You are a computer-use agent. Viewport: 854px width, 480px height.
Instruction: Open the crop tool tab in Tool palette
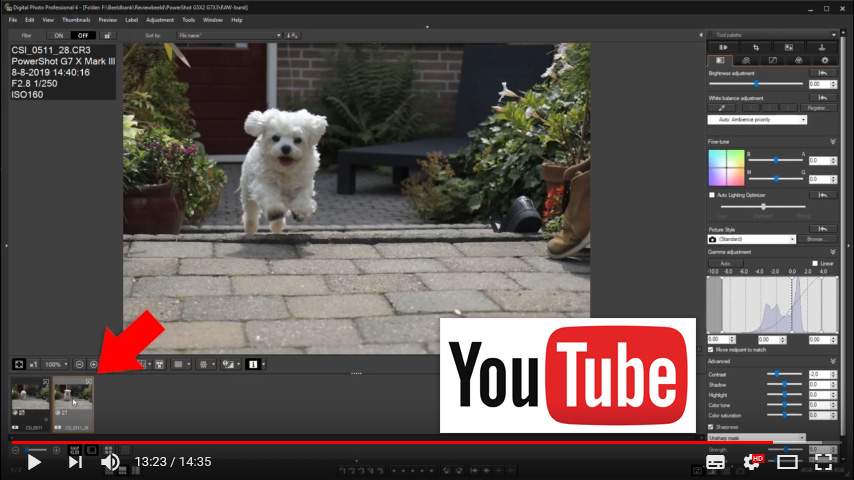tap(754, 47)
